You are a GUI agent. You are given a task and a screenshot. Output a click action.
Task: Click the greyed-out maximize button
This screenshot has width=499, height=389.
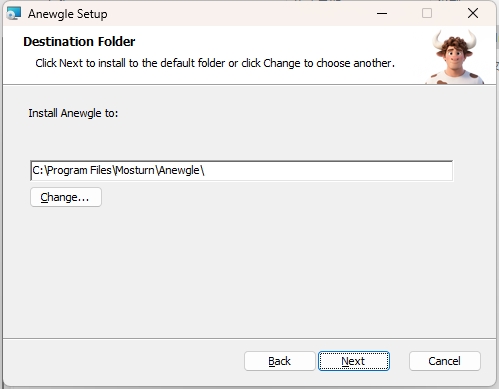point(427,13)
